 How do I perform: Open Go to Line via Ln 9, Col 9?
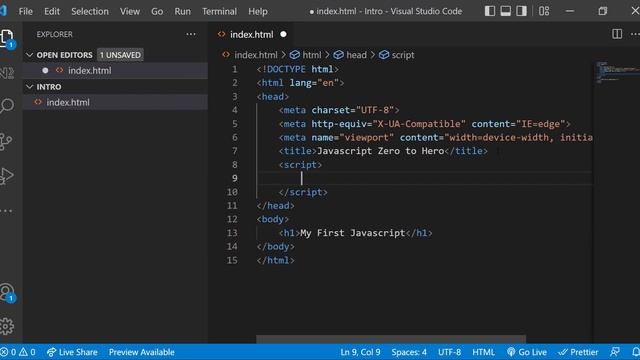360,352
